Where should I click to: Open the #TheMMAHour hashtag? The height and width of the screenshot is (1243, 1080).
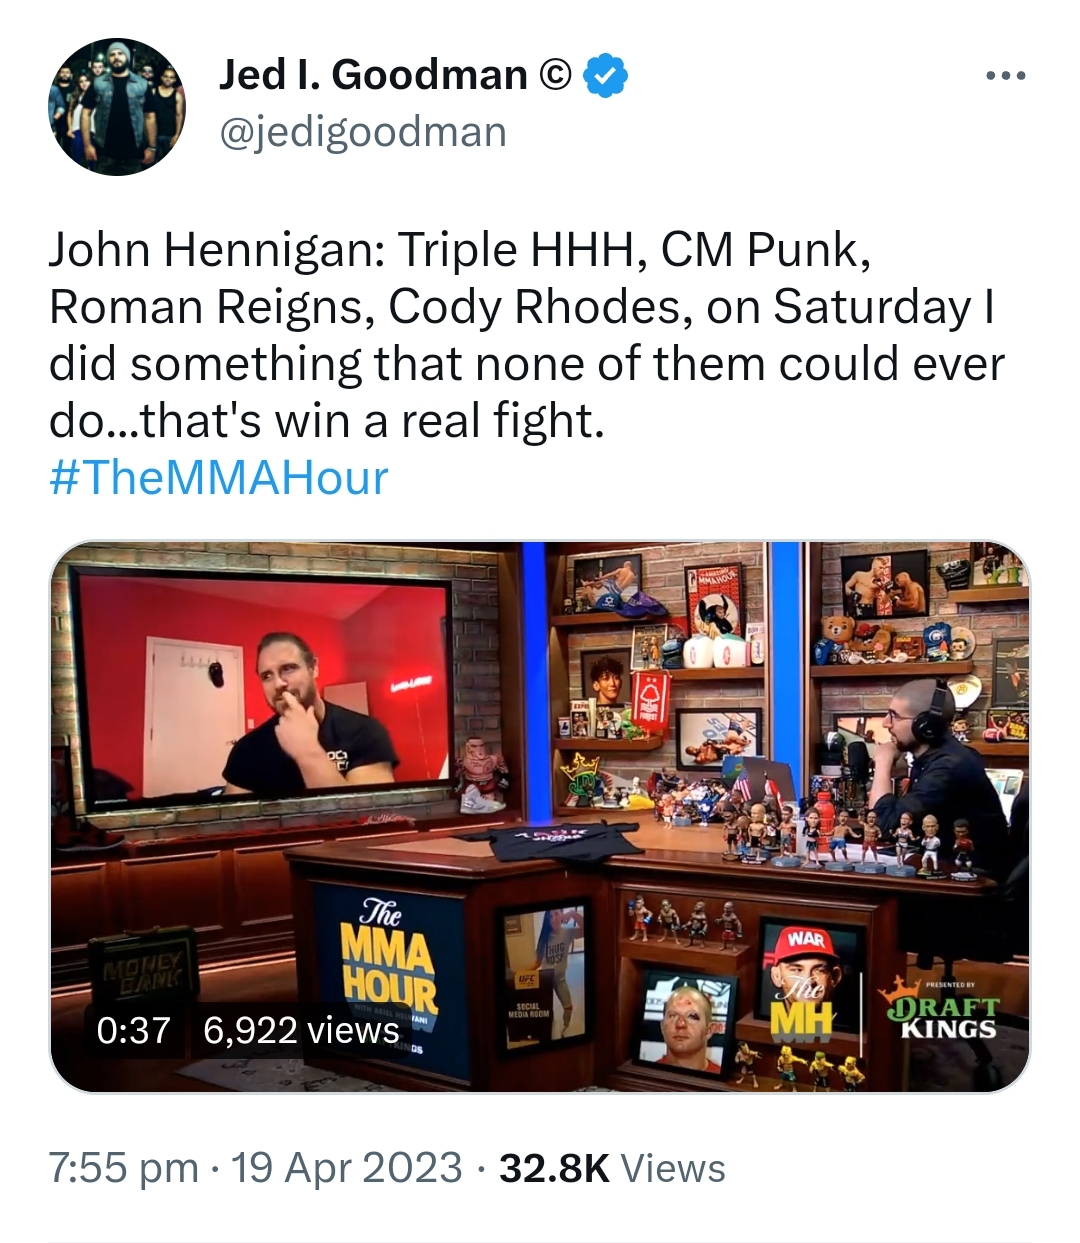(x=218, y=478)
